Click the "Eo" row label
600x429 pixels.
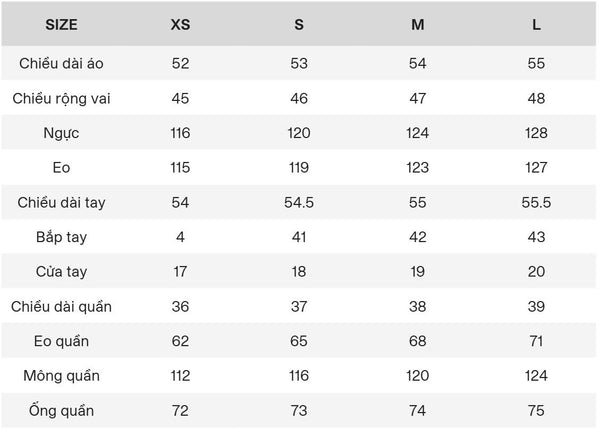point(61,168)
